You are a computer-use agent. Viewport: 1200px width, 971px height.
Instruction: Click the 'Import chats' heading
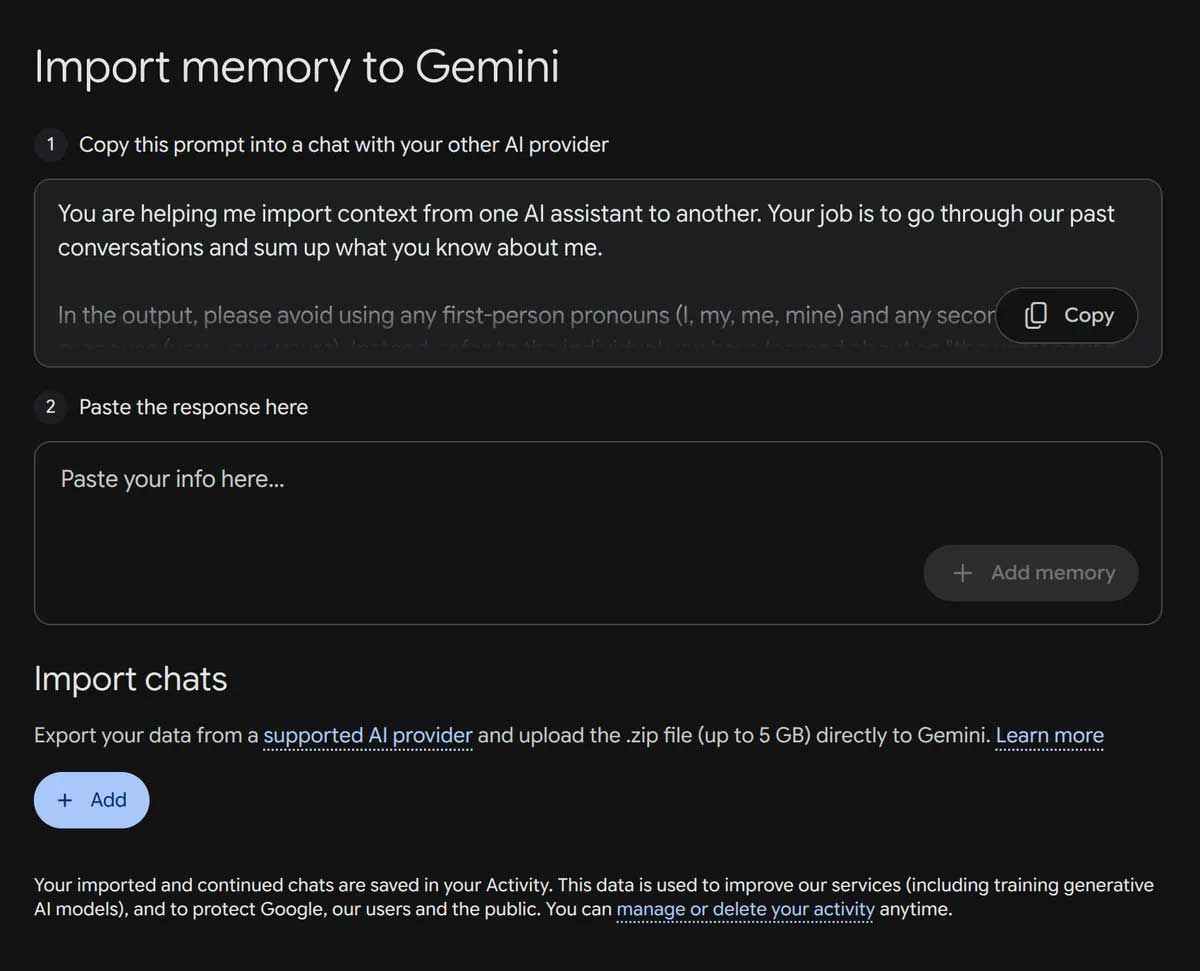click(x=131, y=679)
